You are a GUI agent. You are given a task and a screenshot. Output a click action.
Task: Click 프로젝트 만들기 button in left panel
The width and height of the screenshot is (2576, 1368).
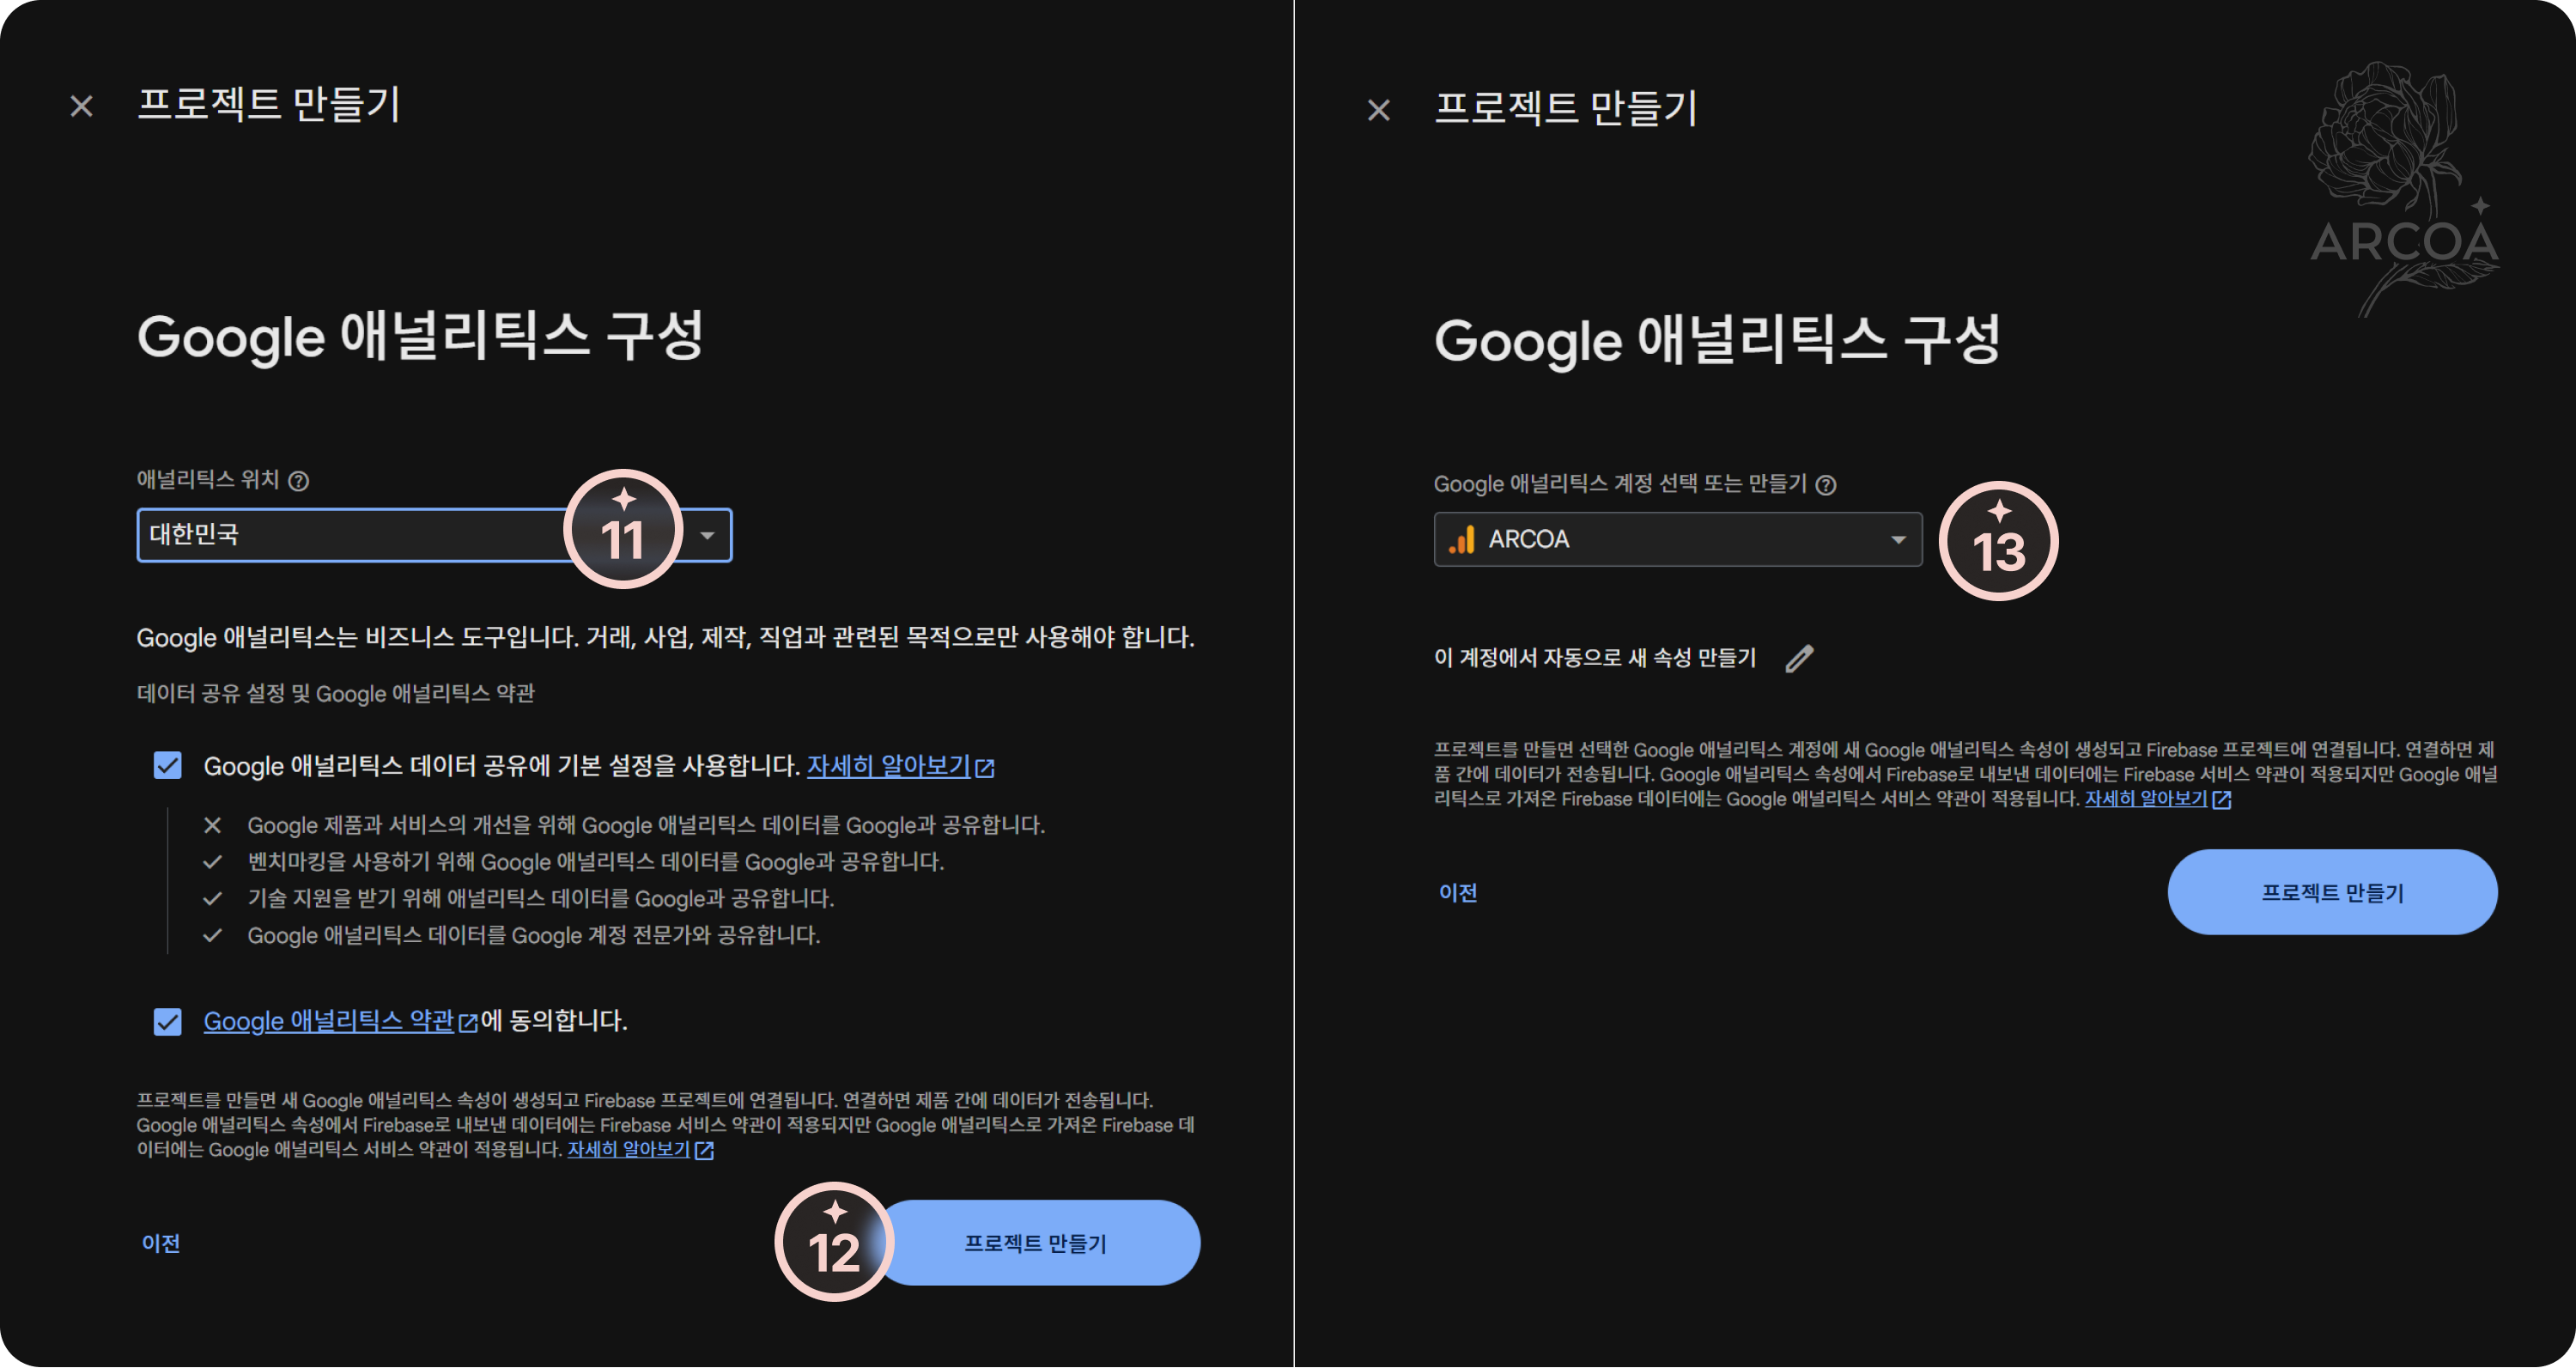click(x=1036, y=1243)
